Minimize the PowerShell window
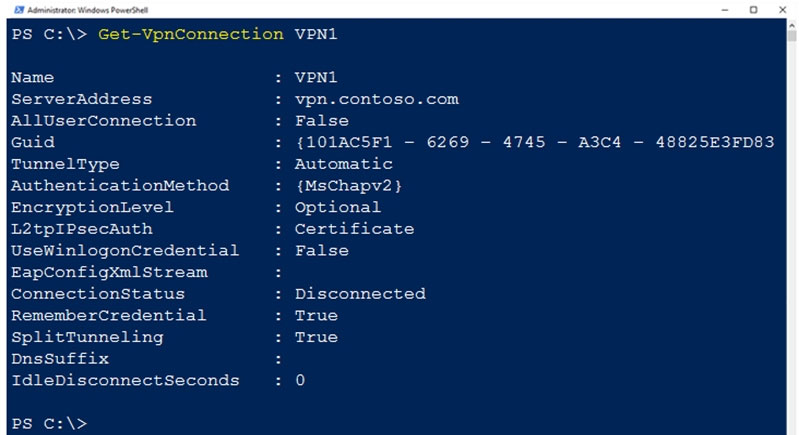Image resolution: width=799 pixels, height=435 pixels. [725, 10]
